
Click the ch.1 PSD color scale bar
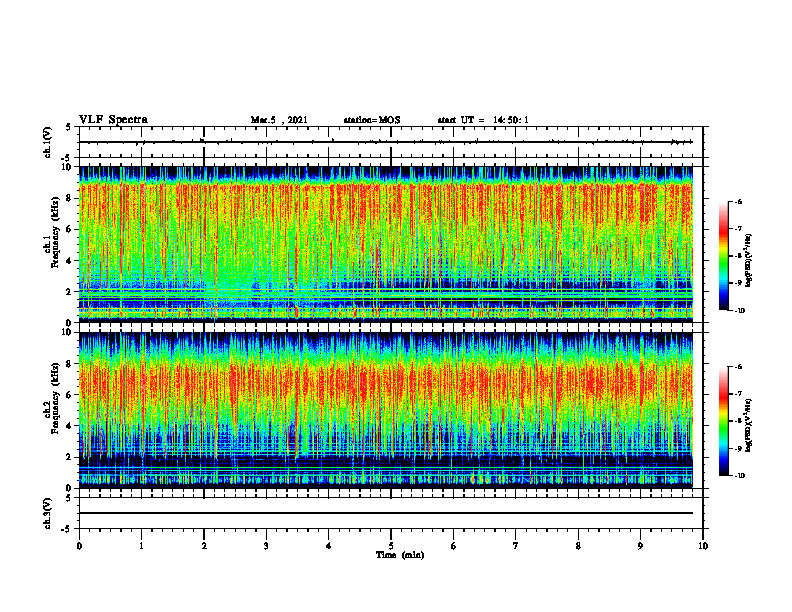tap(723, 256)
